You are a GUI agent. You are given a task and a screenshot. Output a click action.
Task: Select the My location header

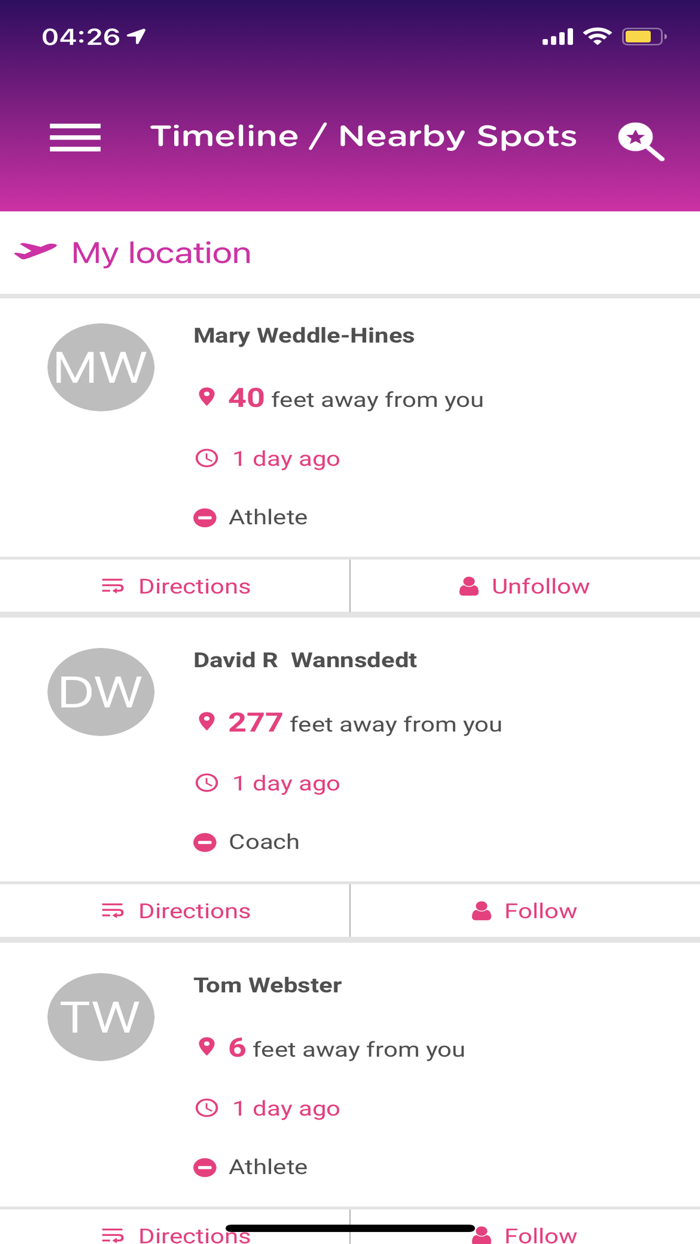tap(161, 252)
